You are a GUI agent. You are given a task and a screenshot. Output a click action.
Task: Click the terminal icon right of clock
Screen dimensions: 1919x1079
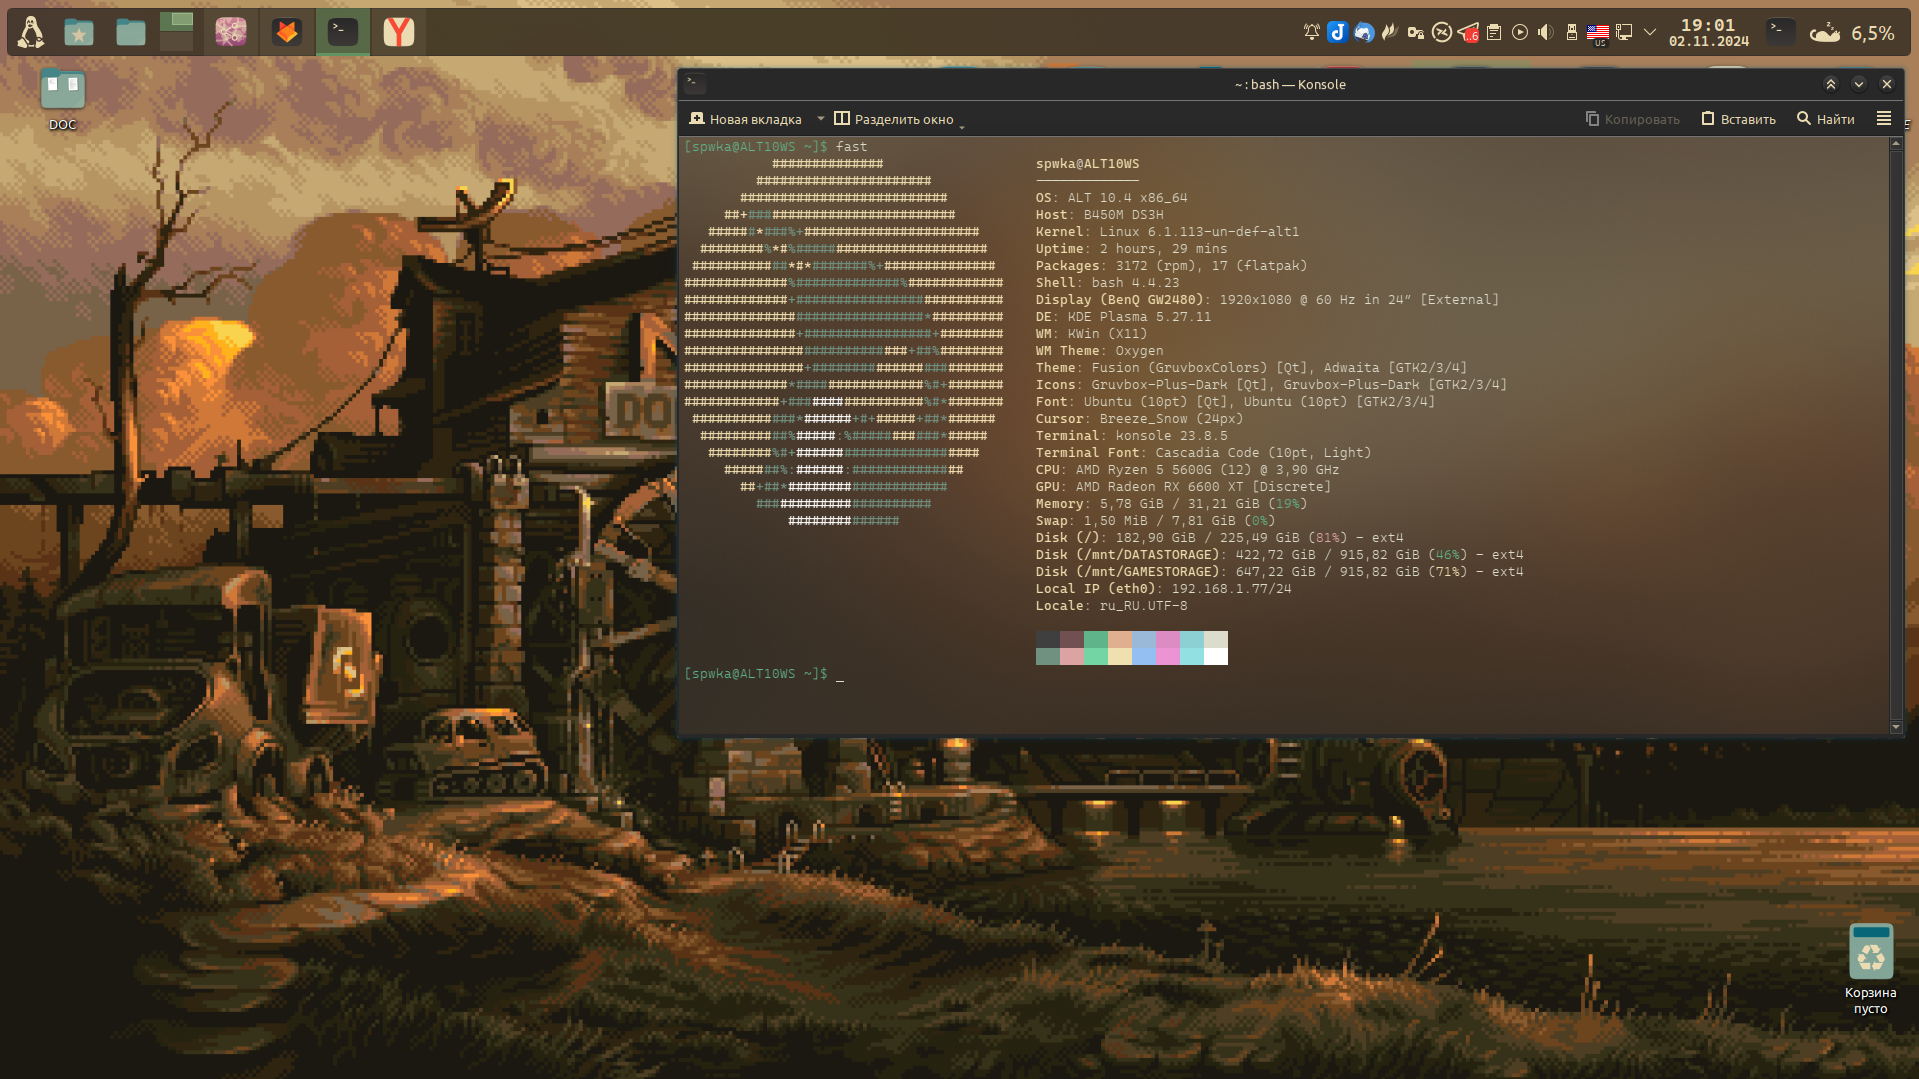[x=1779, y=31]
